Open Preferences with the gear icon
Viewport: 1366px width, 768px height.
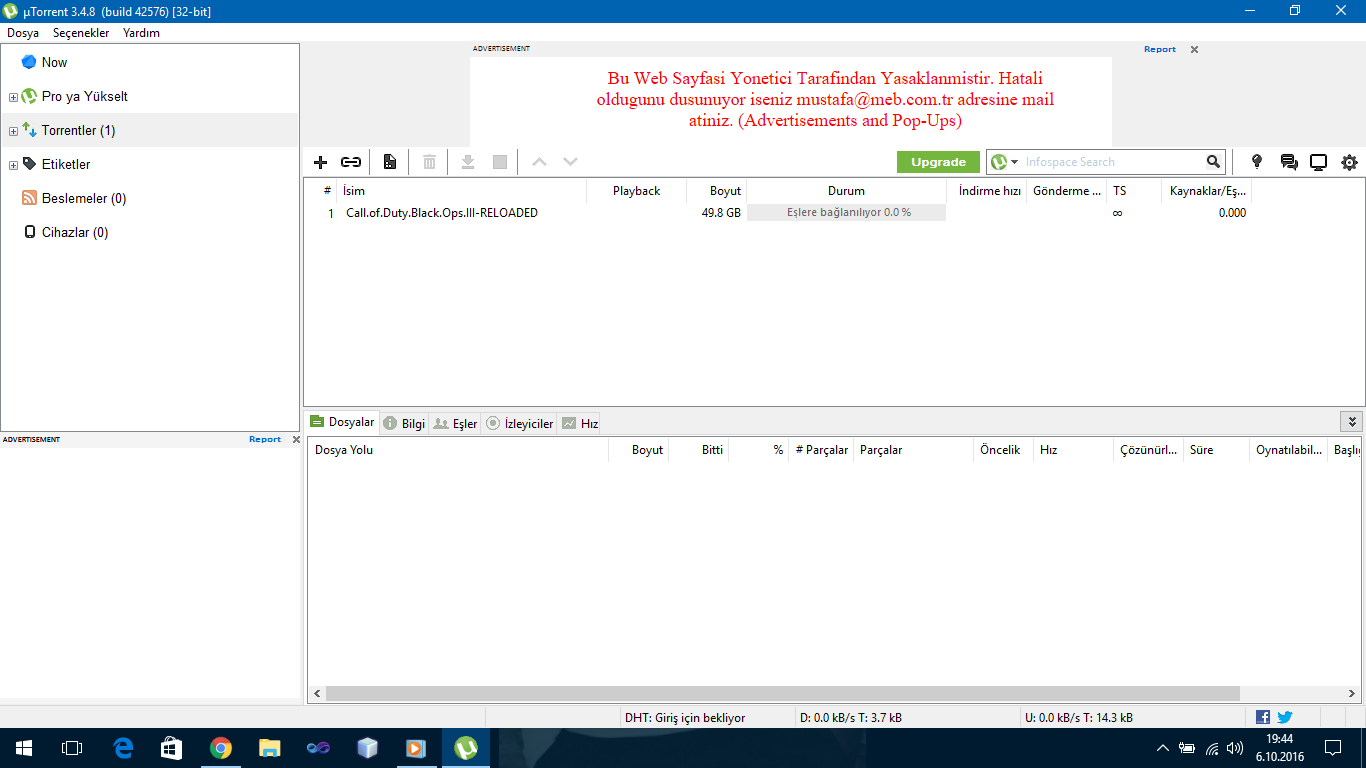[1350, 162]
